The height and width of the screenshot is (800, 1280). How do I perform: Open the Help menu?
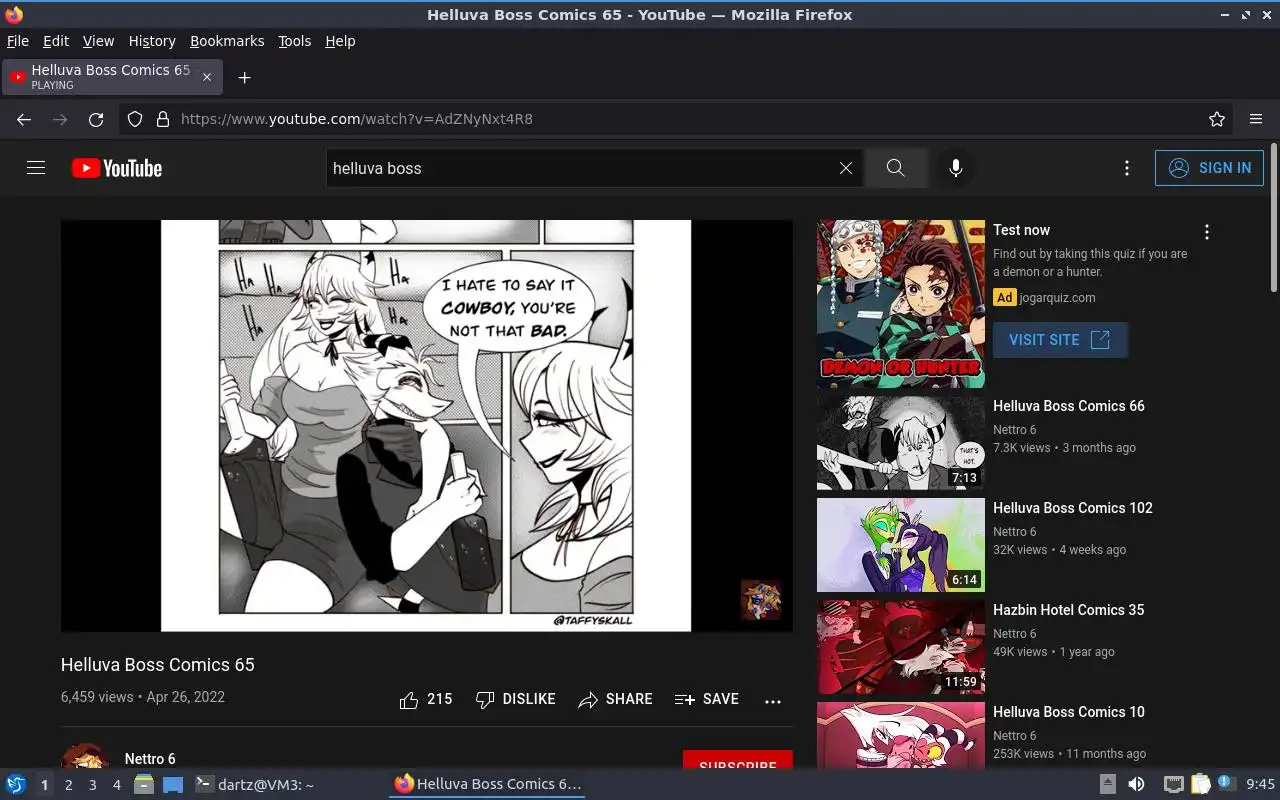tap(340, 41)
